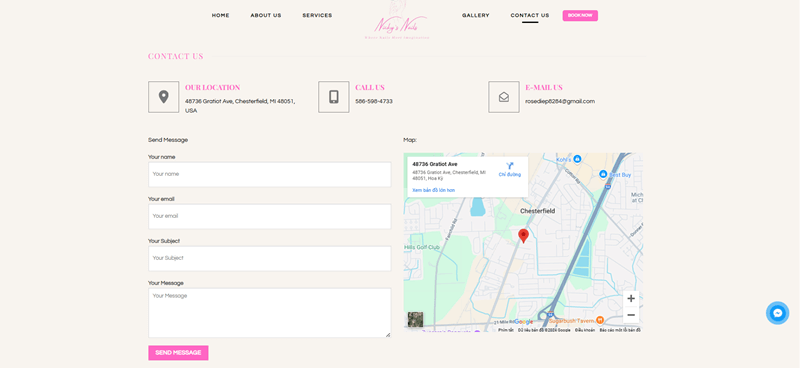Click the 48736 Gratiot Ave address text
The height and width of the screenshot is (368, 800).
(240, 106)
